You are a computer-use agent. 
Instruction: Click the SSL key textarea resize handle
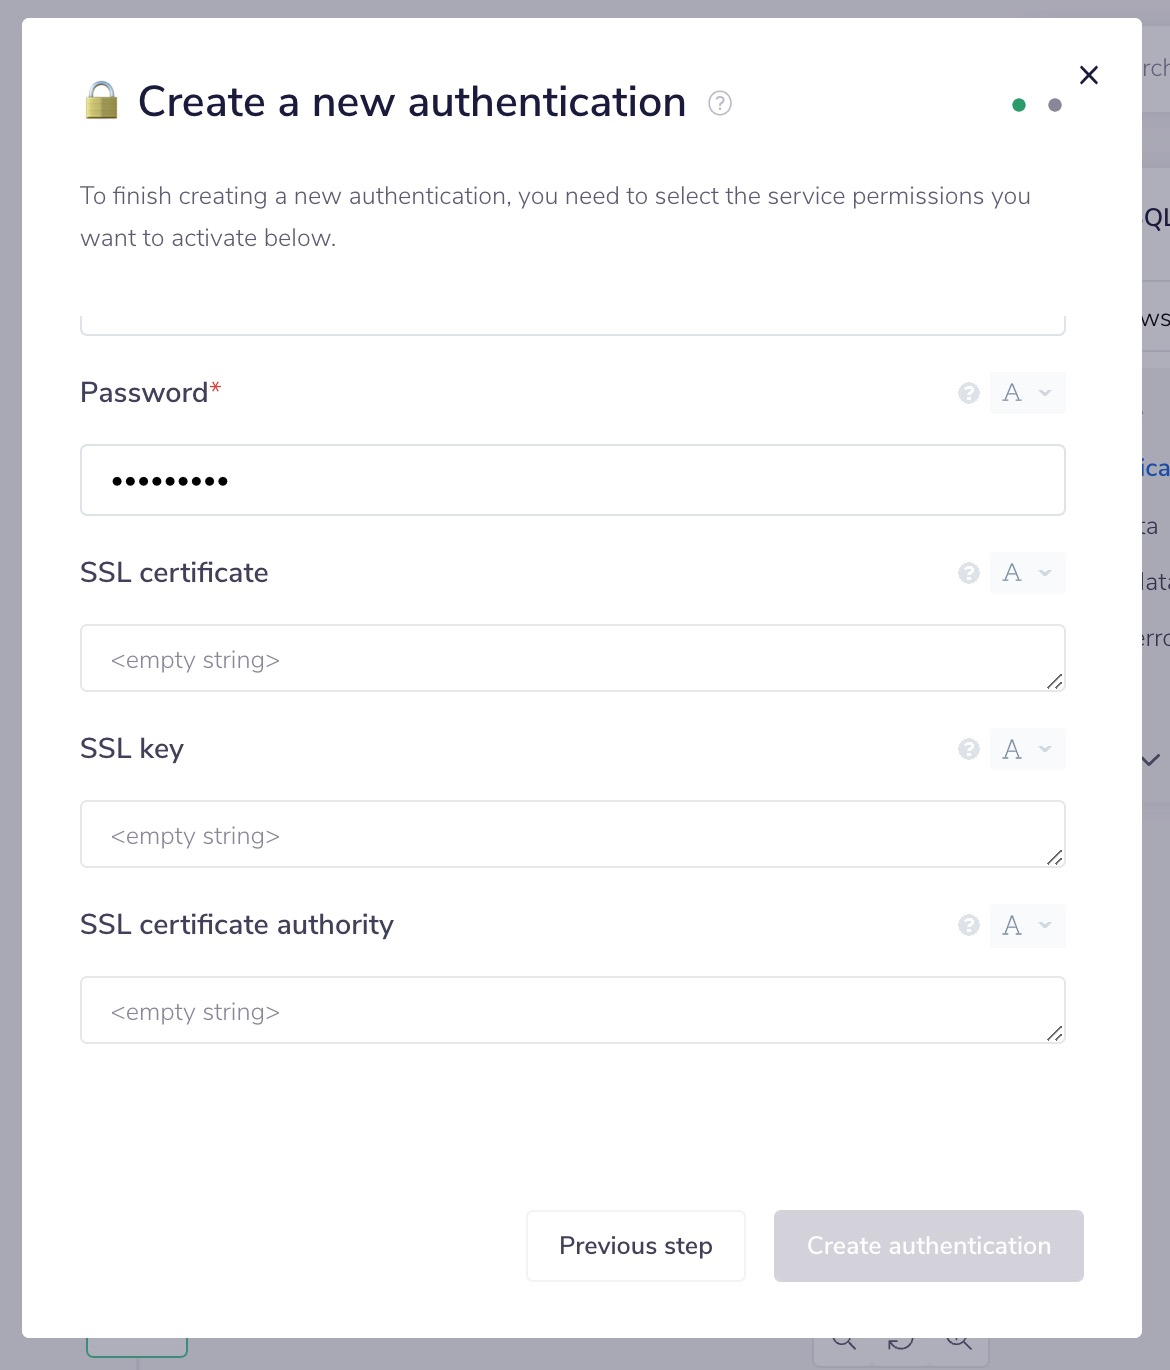[1055, 858]
